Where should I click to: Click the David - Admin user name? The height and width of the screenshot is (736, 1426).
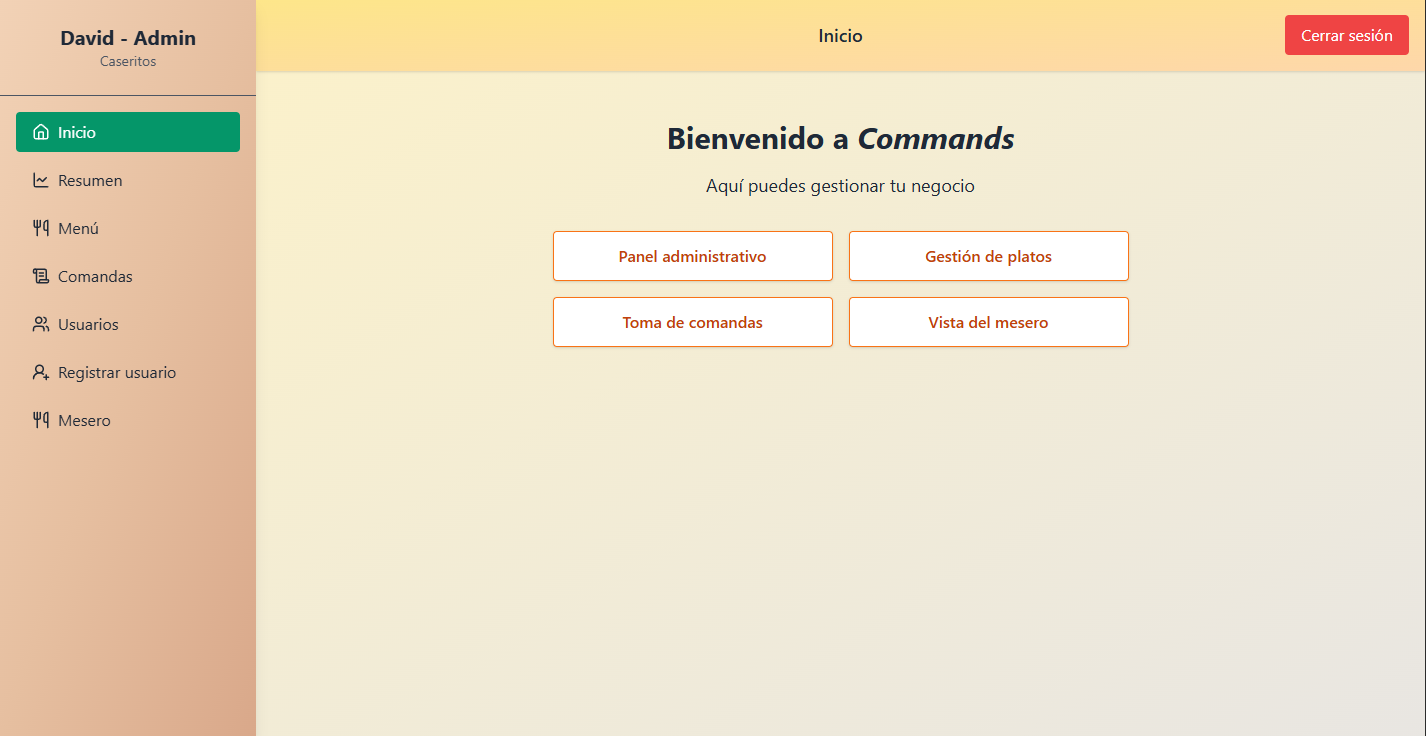(128, 38)
